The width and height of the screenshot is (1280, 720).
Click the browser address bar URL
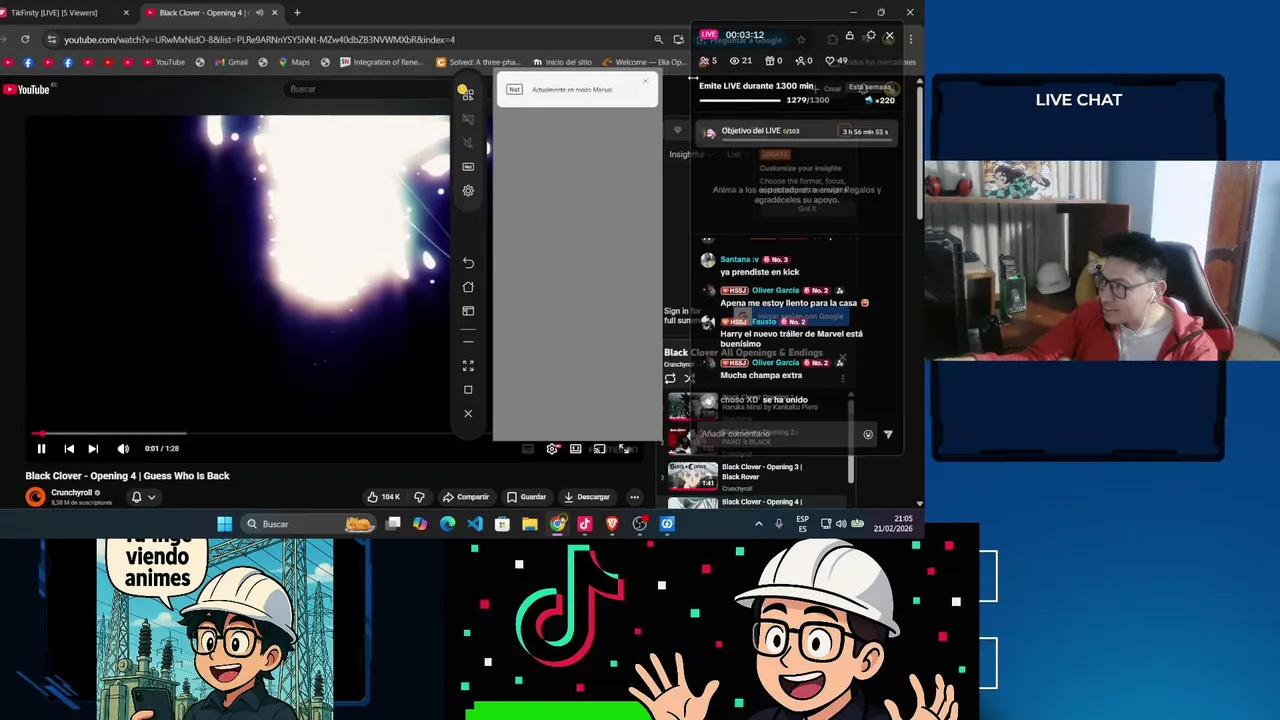click(259, 40)
